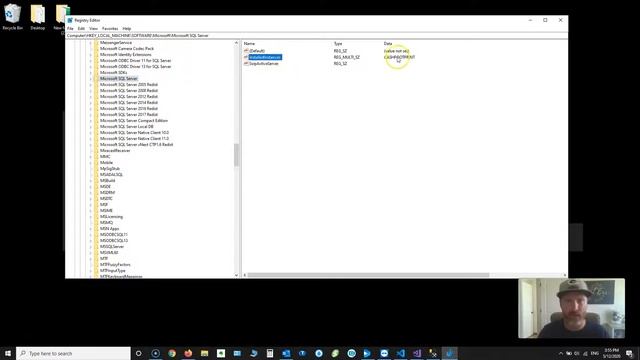The width and height of the screenshot is (640, 360).
Task: Click the tree pane scroll-down arrow
Action: coord(236,276)
